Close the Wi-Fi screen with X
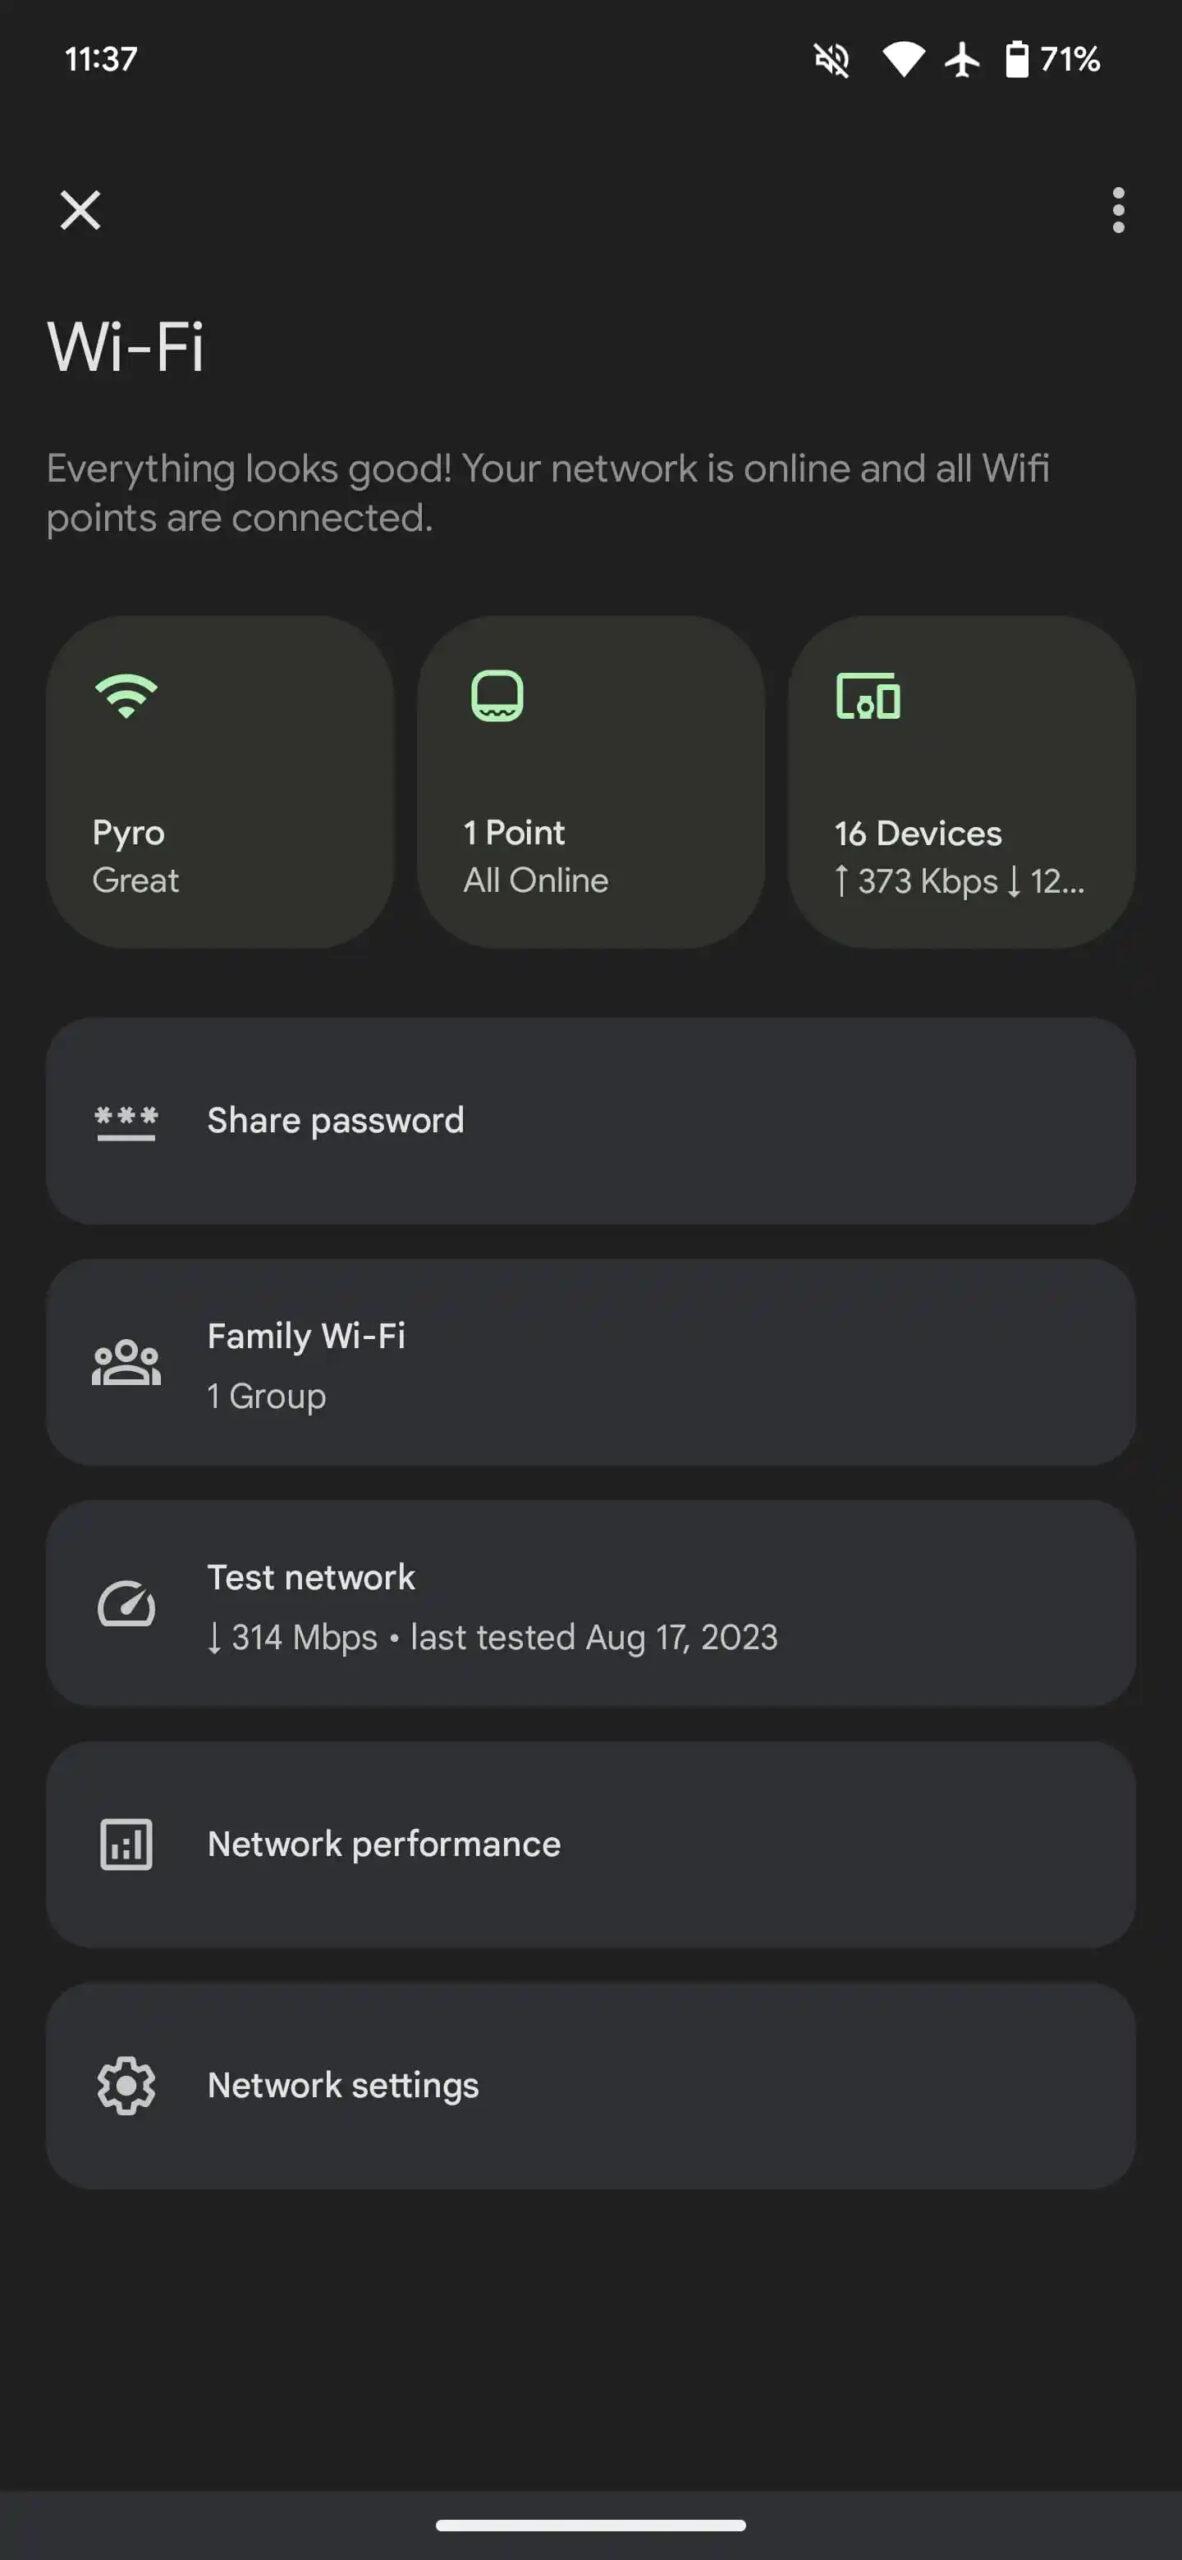 coord(80,210)
